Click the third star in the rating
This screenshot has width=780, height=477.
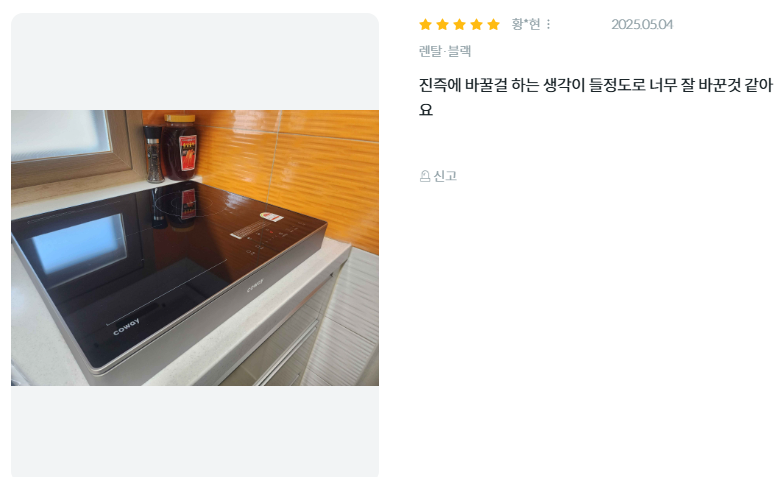[460, 24]
